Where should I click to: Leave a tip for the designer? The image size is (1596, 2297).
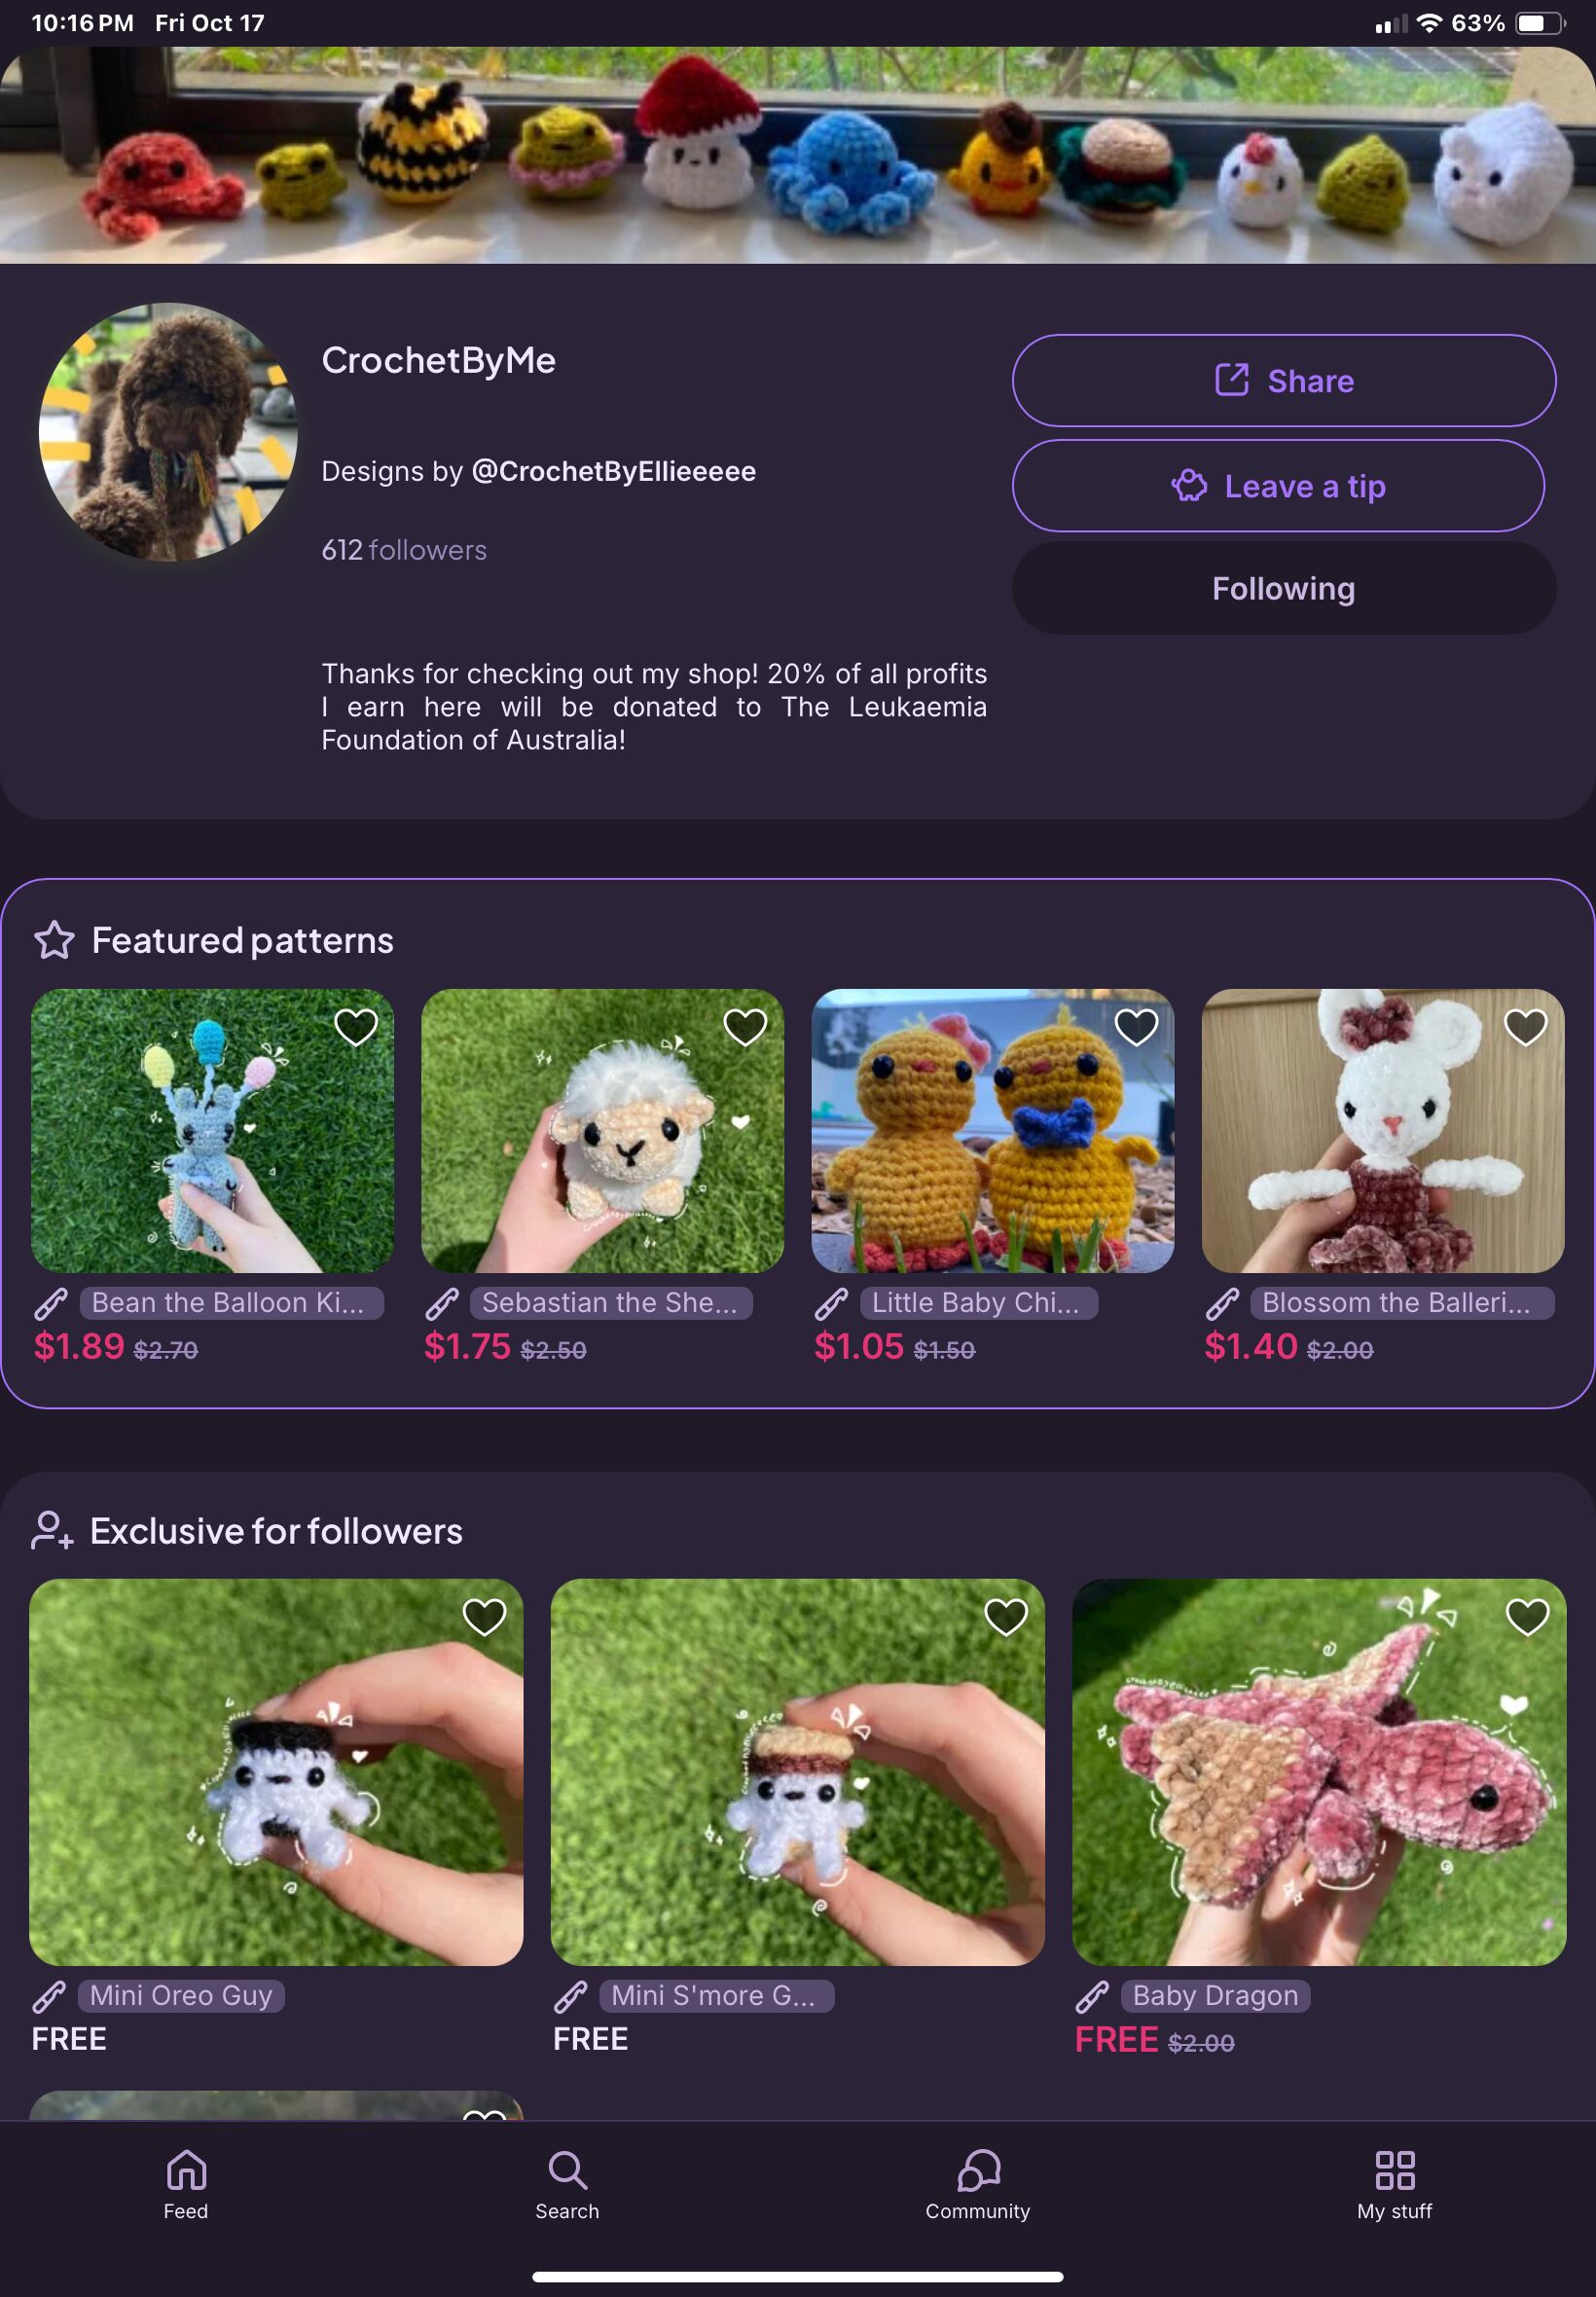point(1278,486)
